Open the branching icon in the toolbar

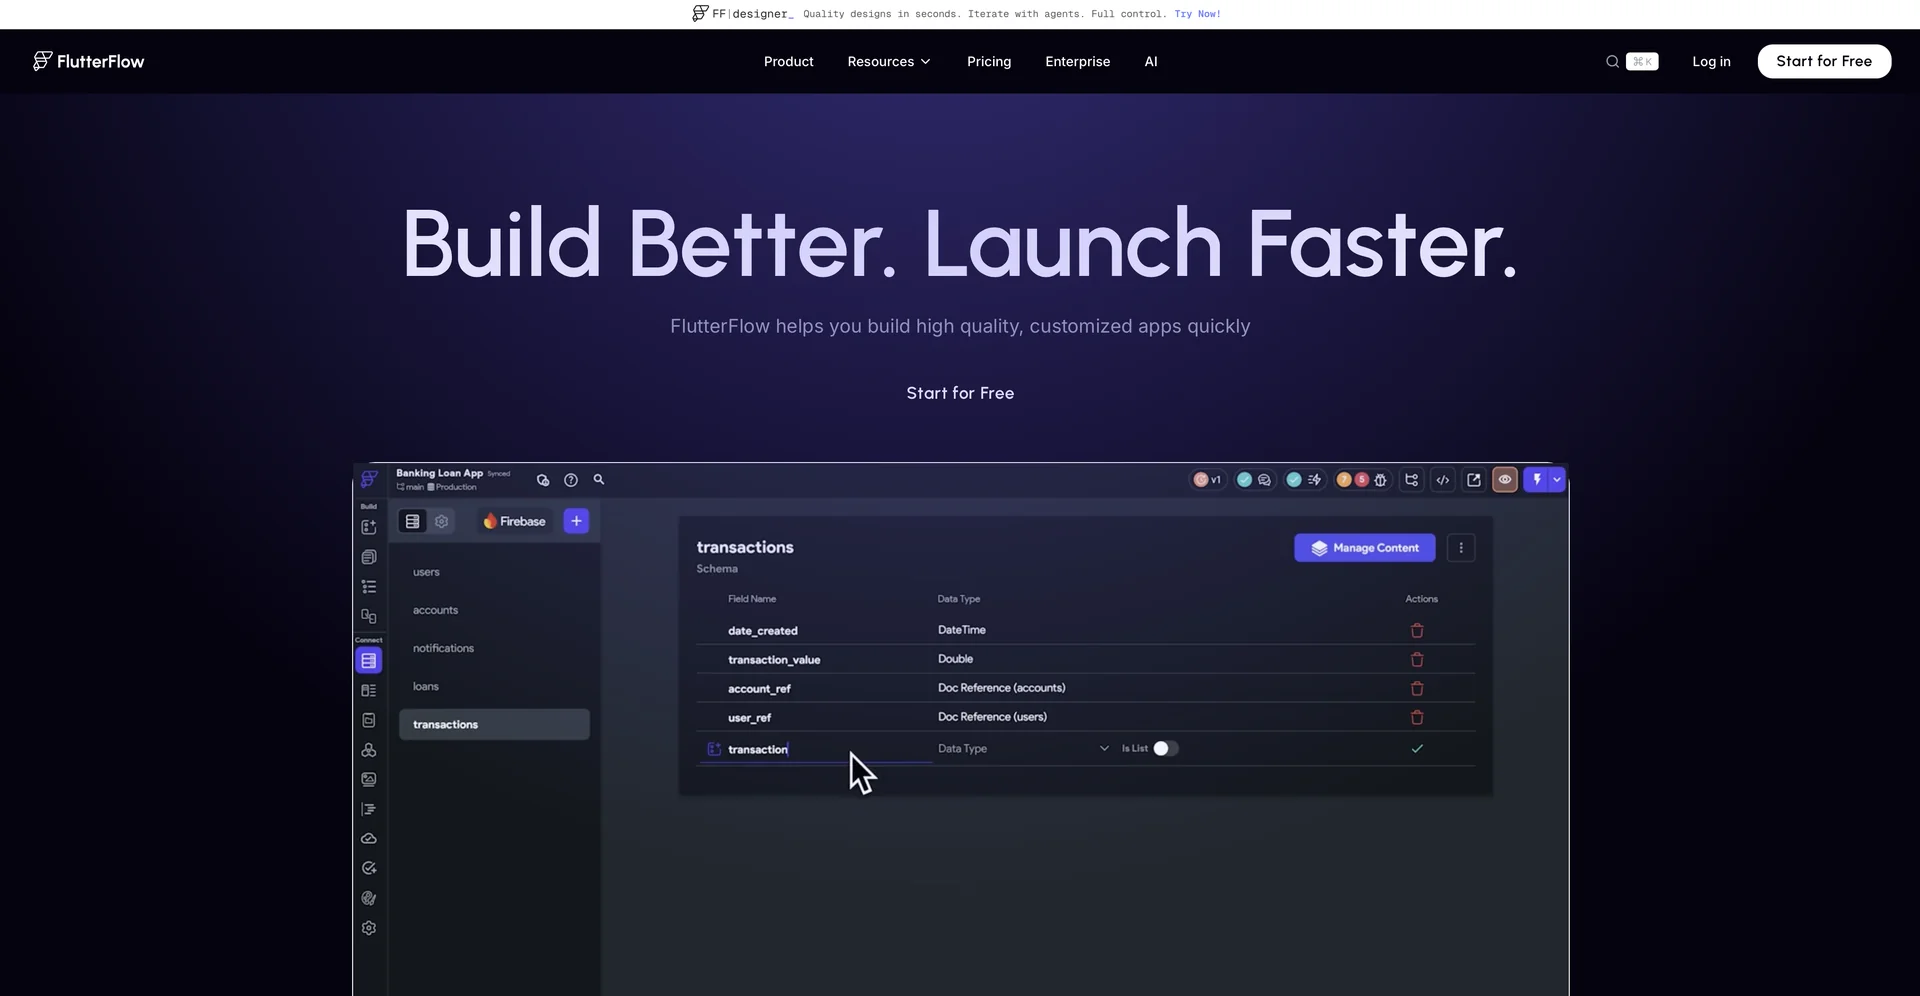1411,480
